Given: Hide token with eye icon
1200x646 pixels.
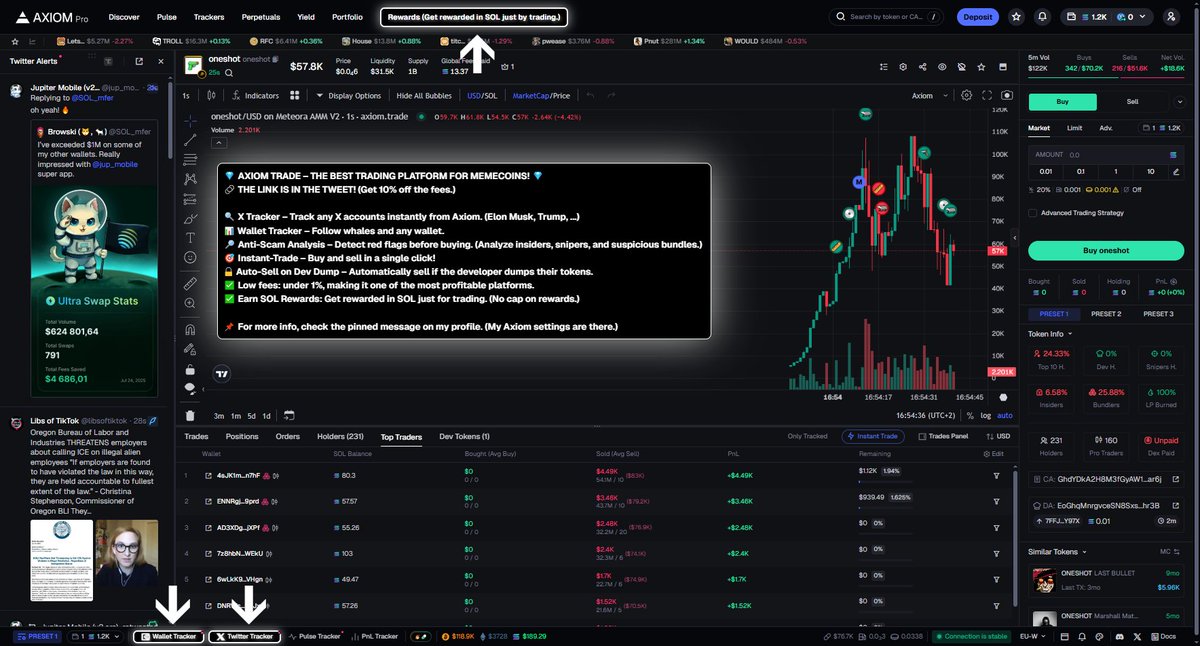Looking at the screenshot, I should point(941,67).
